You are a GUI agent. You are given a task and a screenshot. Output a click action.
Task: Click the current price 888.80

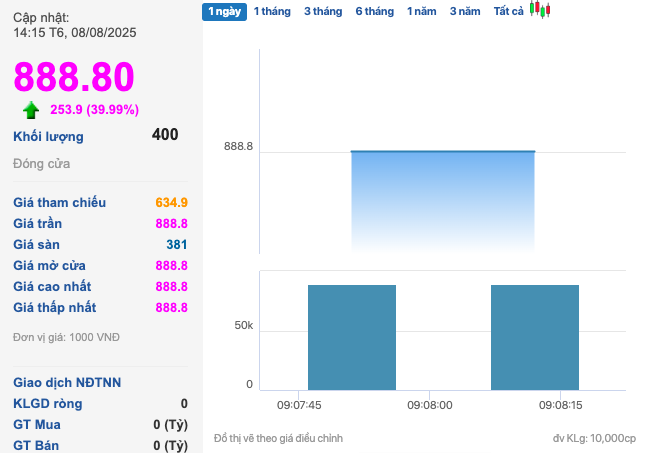click(x=74, y=77)
